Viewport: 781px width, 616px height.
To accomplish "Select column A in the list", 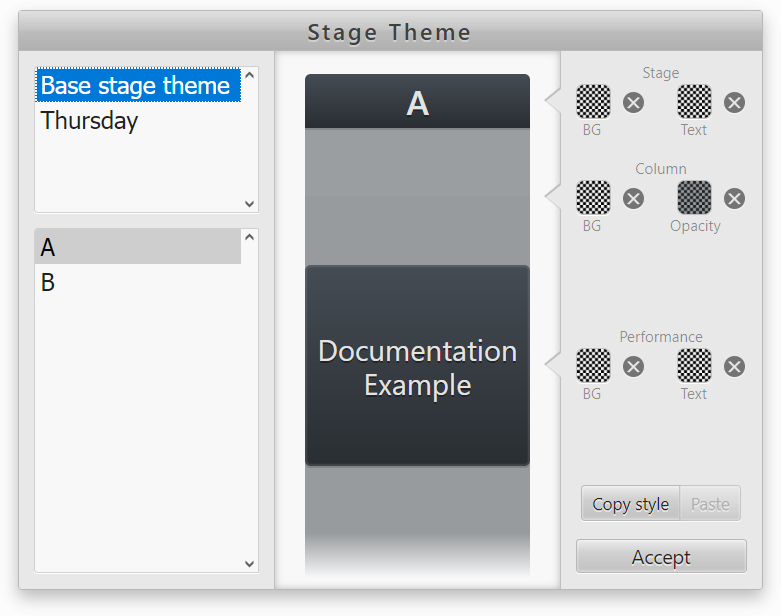I will coord(138,247).
